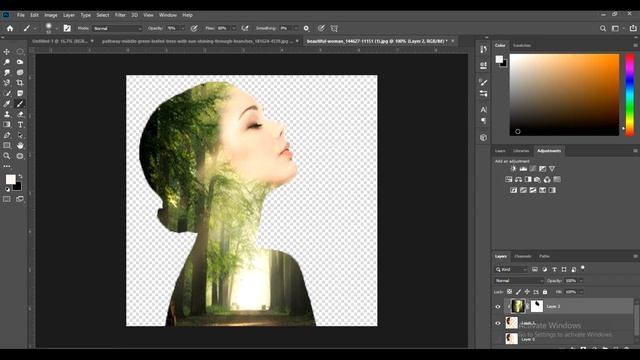
Task: Select the Layer 2 layer mask thumbnail
Action: pyautogui.click(x=537, y=307)
